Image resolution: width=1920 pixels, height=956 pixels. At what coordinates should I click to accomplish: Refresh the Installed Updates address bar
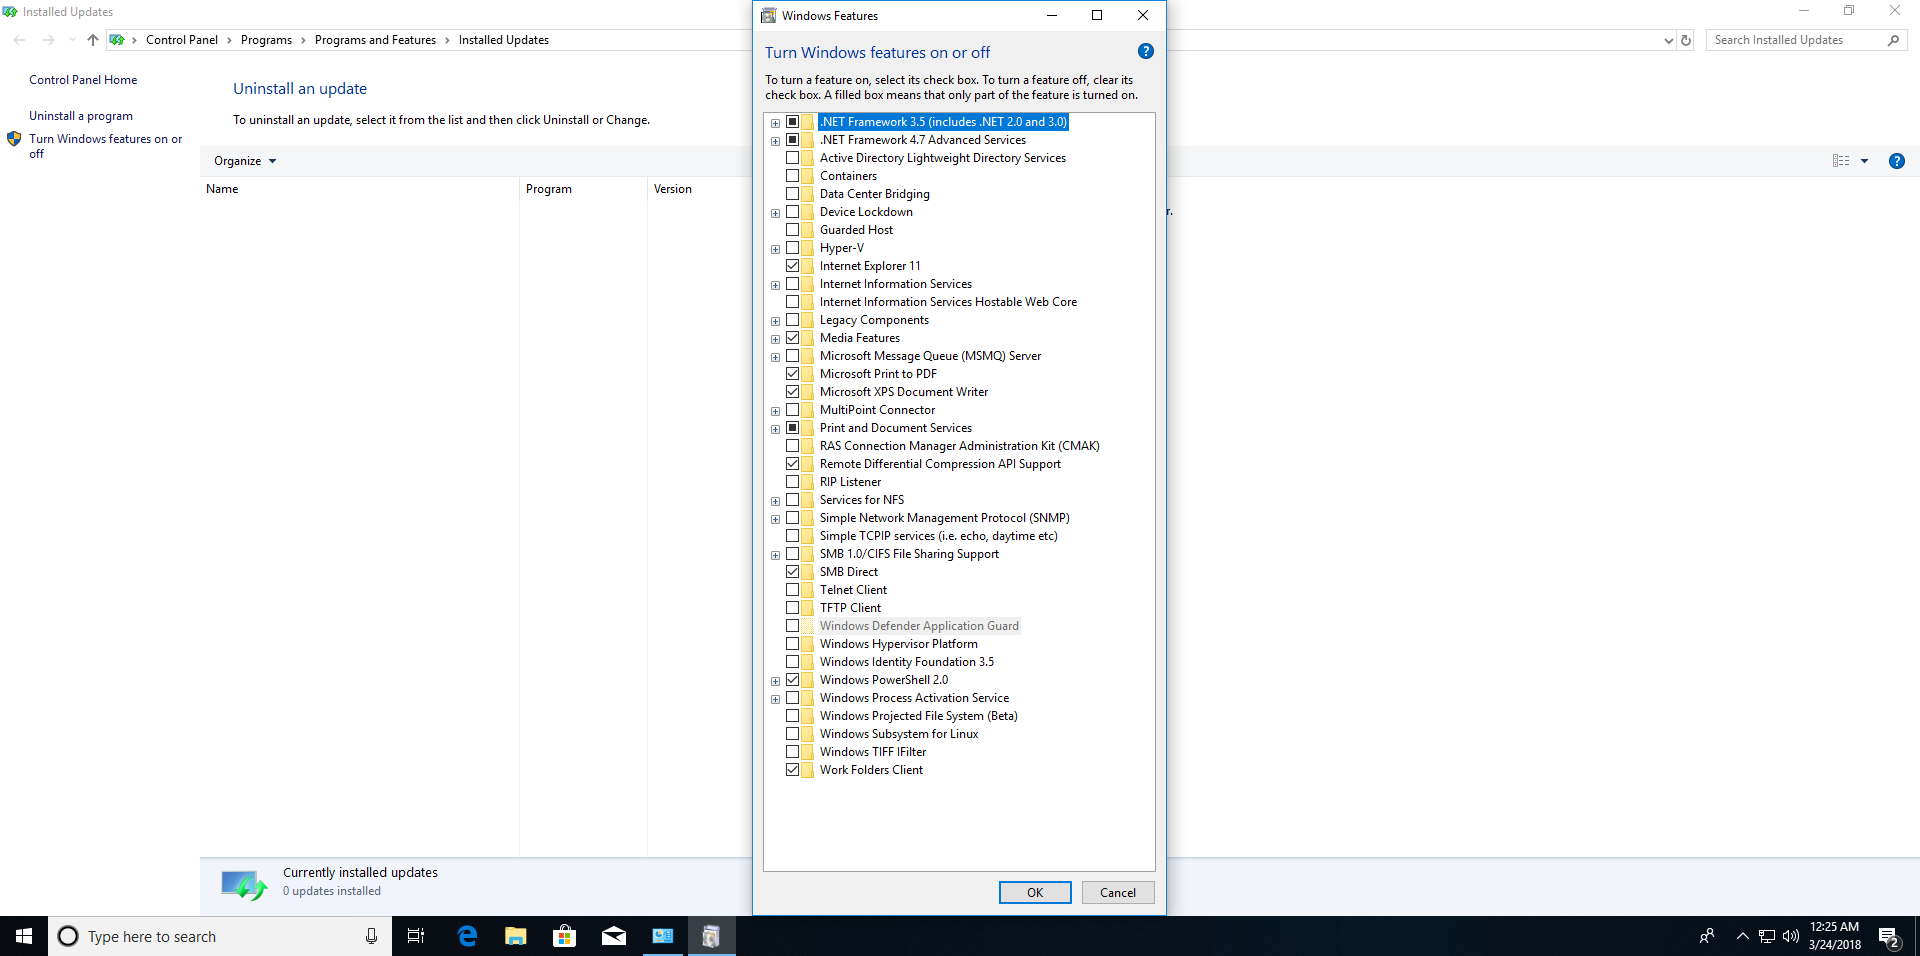click(x=1686, y=40)
